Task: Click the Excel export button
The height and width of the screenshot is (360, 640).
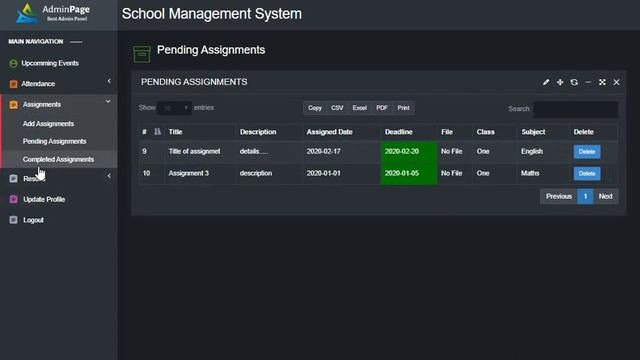Action: 360,108
